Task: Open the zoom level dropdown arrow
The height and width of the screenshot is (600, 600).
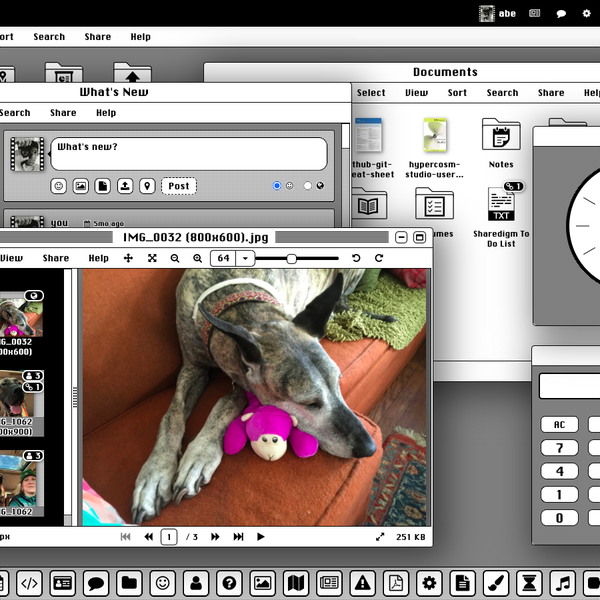Action: (x=246, y=258)
